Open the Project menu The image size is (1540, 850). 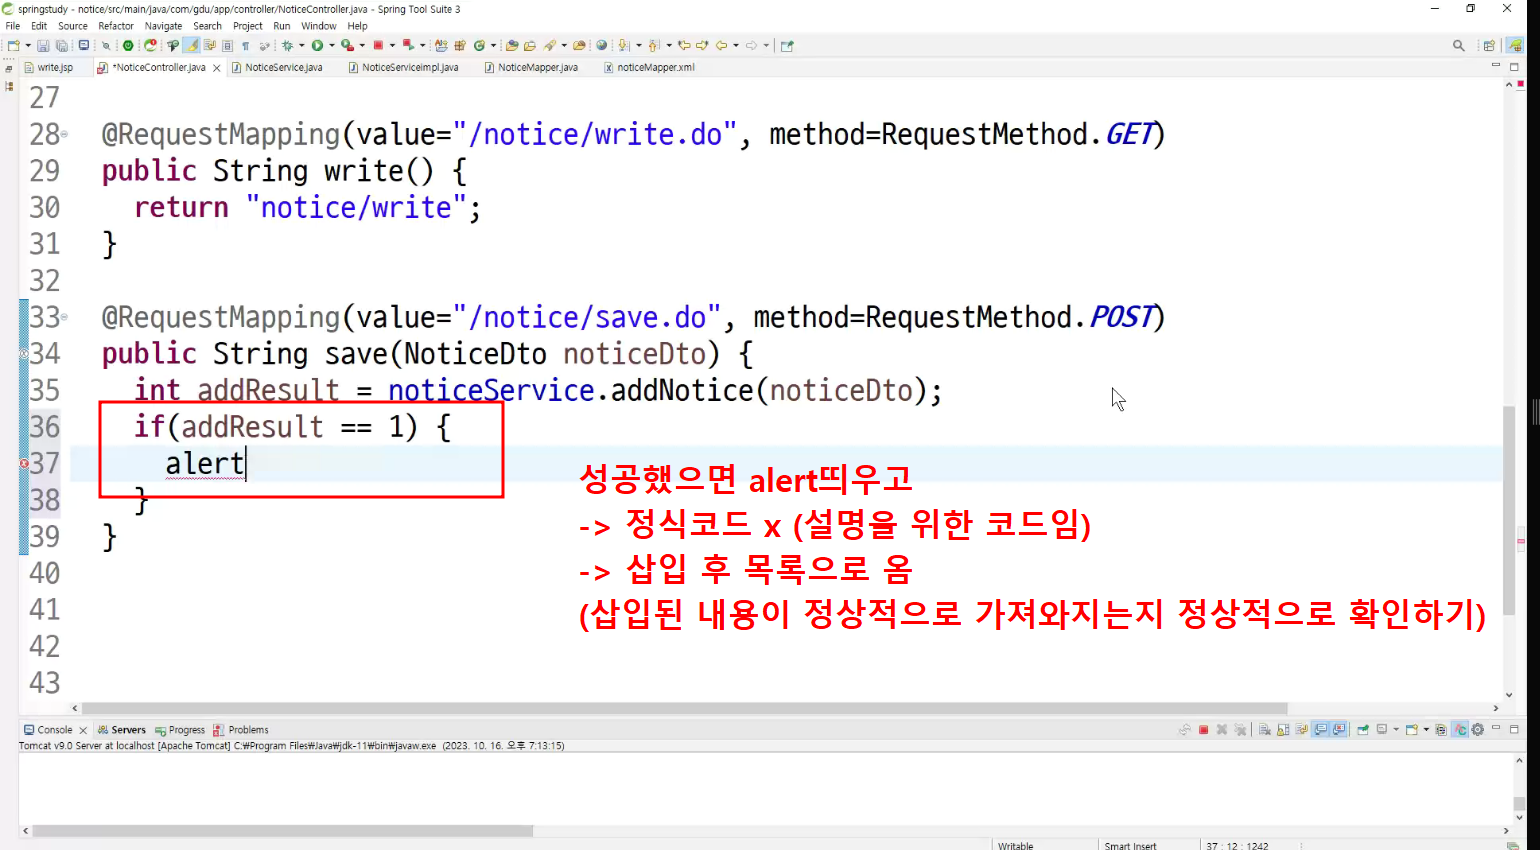248,26
